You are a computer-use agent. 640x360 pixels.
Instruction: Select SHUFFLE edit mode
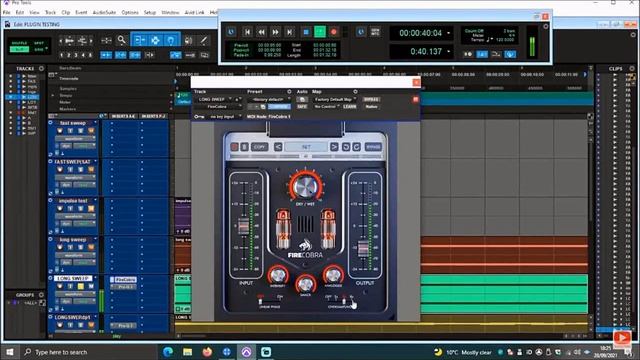(x=19, y=43)
